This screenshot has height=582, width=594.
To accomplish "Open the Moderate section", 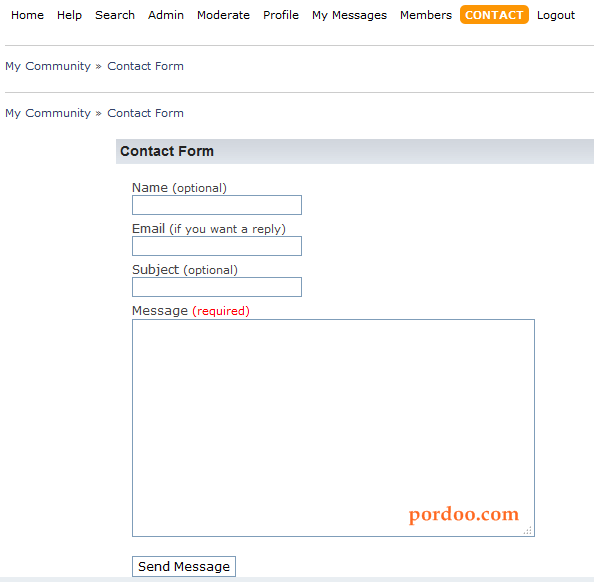I will click(224, 15).
